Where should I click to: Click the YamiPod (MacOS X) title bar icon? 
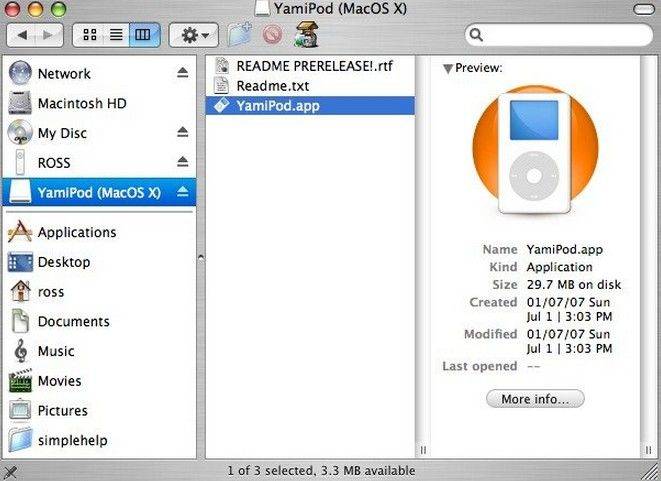262,8
